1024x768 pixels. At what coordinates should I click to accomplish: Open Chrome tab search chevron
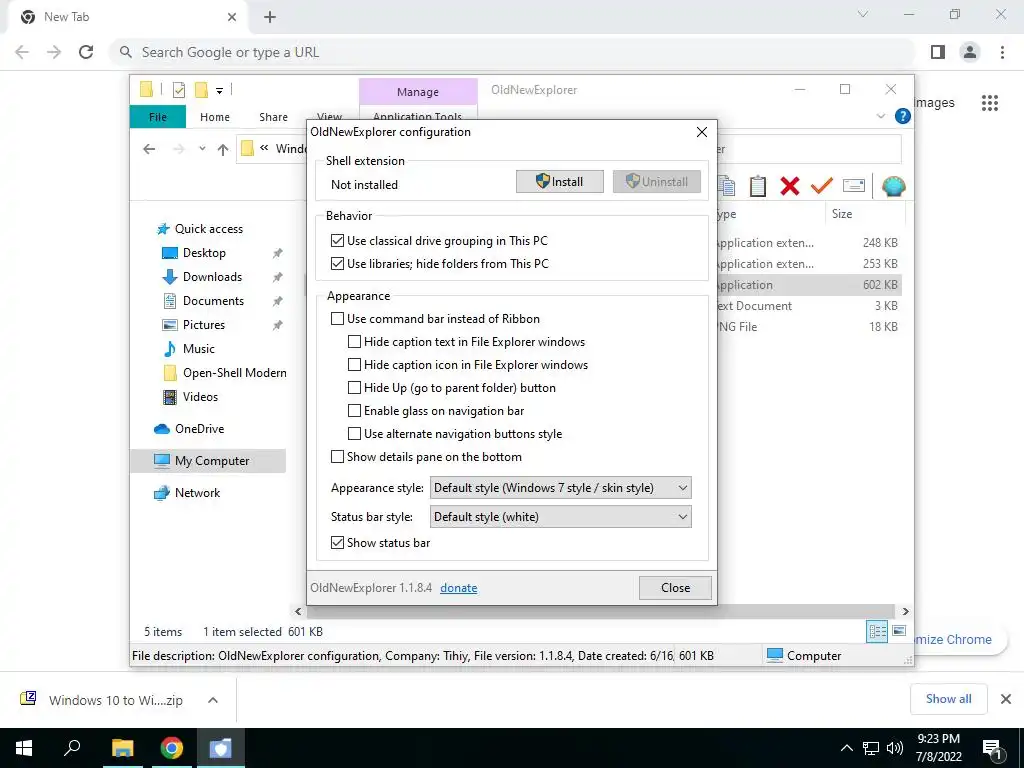pyautogui.click(x=863, y=14)
